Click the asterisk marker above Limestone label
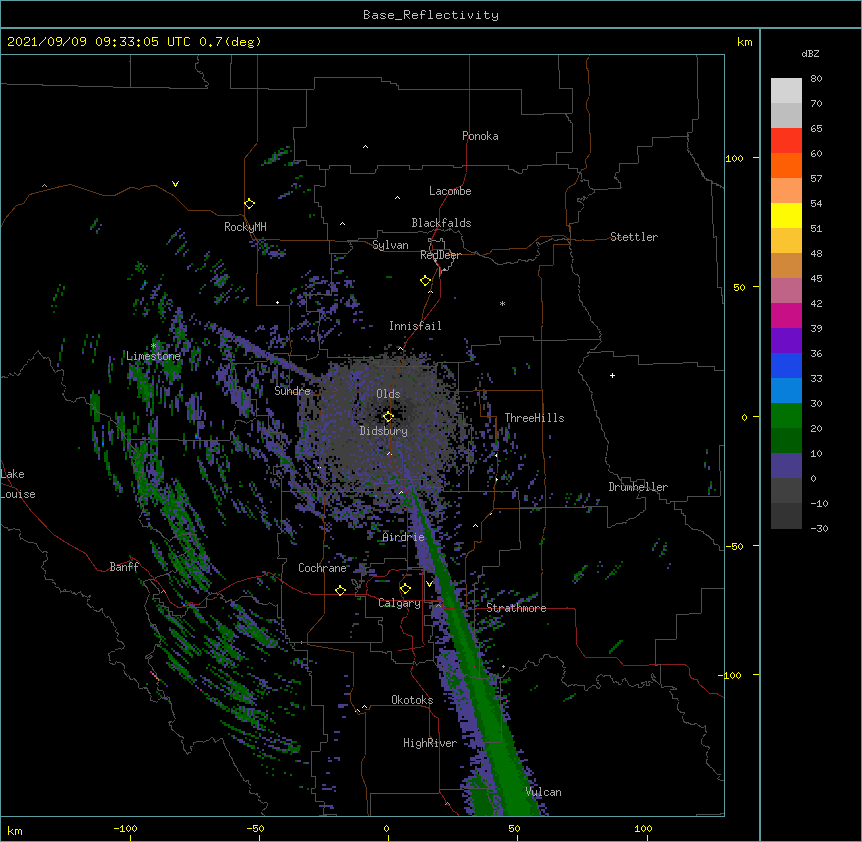Viewport: 862px width, 842px height. coord(153,346)
